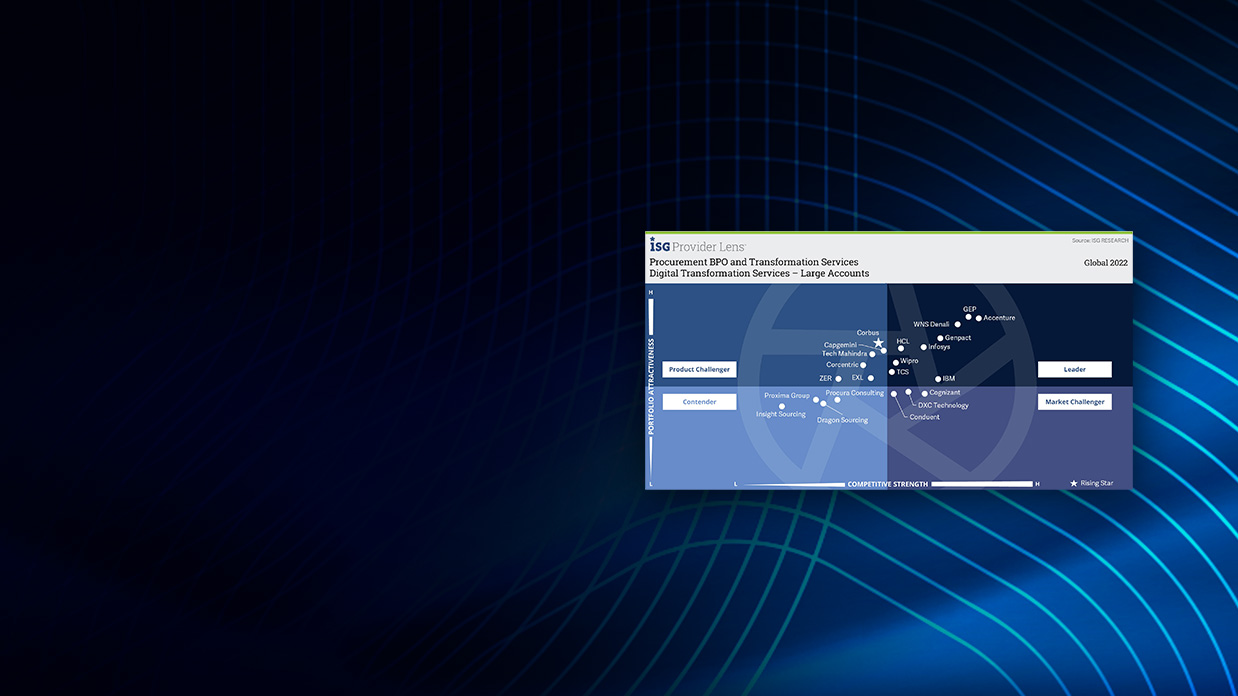Click the "Corcentric" provider label
This screenshot has height=696, width=1238.
(843, 365)
